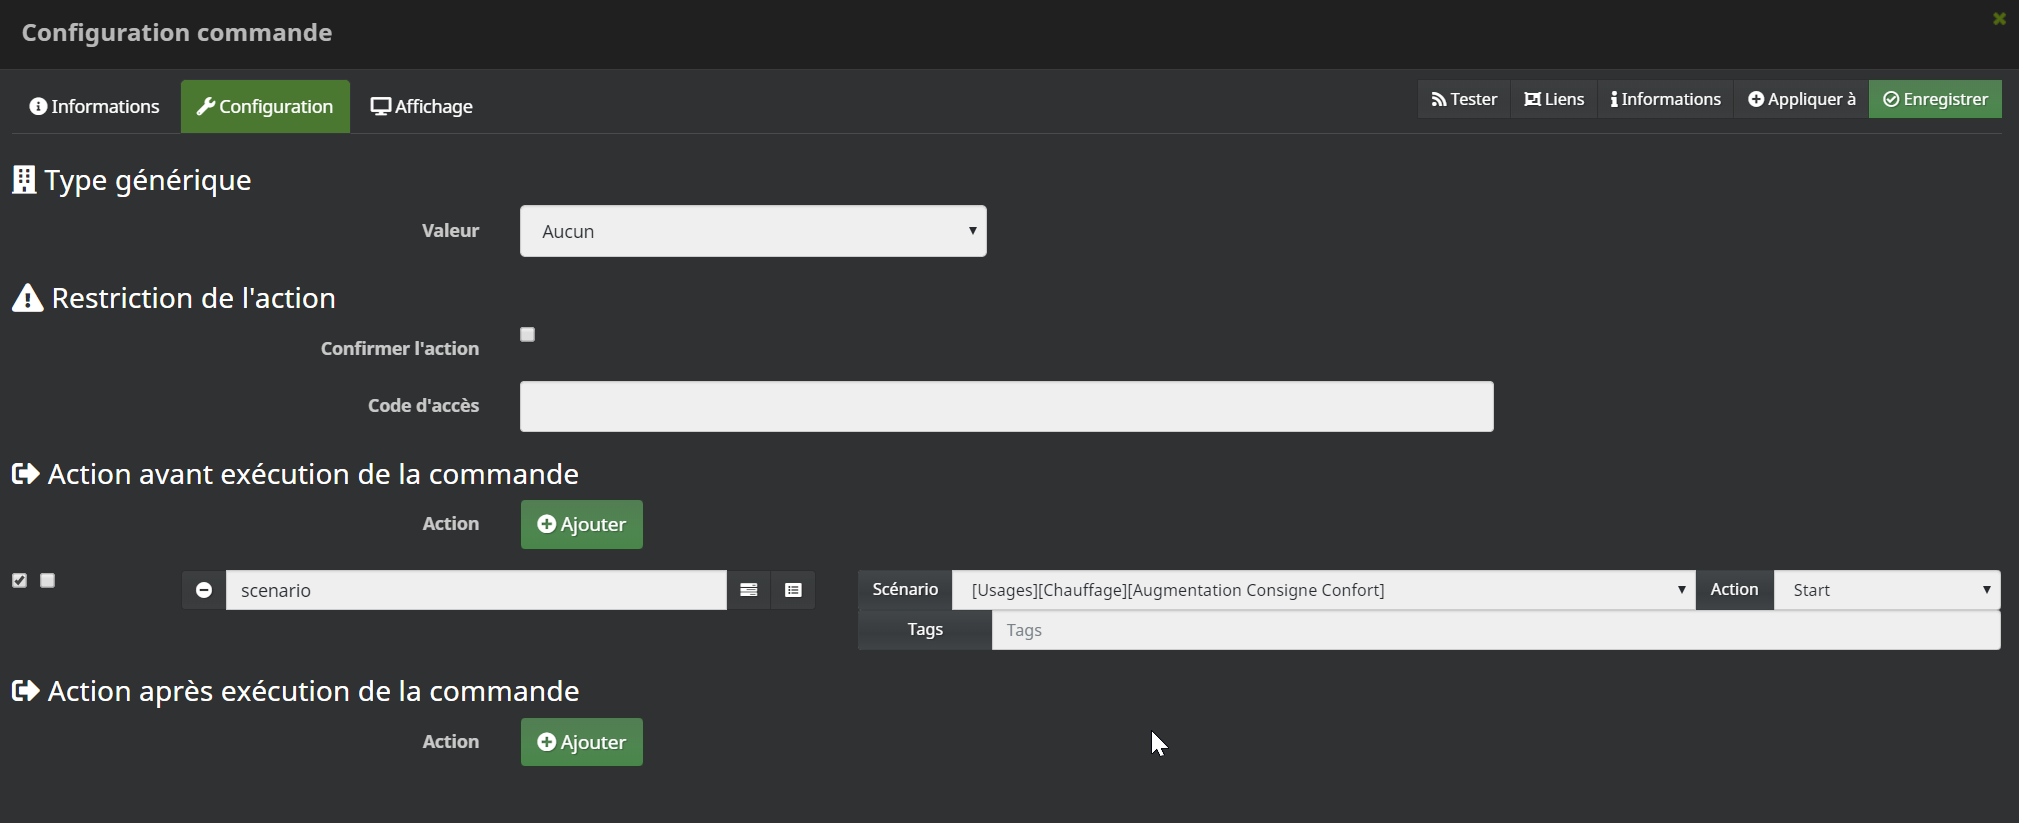Add an action after command execution
Screen dimensions: 2019x823
[581, 742]
